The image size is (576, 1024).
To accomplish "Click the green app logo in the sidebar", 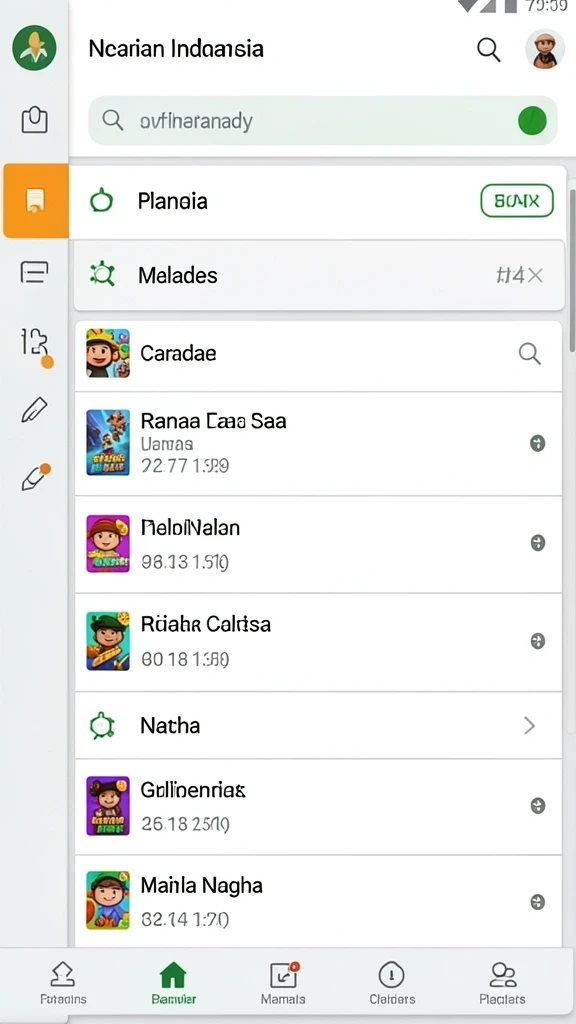I will click(x=34, y=48).
